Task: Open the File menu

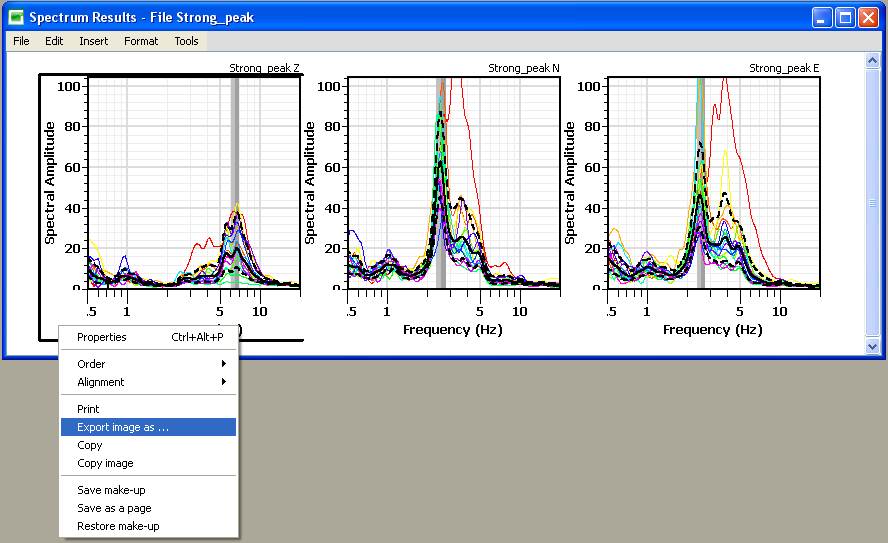Action: [x=21, y=41]
